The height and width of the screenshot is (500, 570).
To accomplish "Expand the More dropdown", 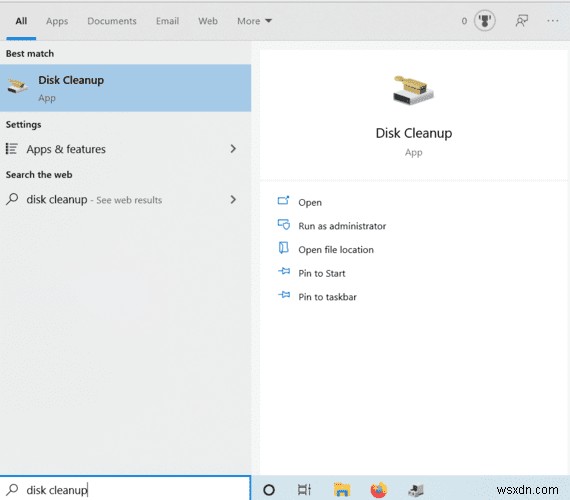I will point(254,21).
